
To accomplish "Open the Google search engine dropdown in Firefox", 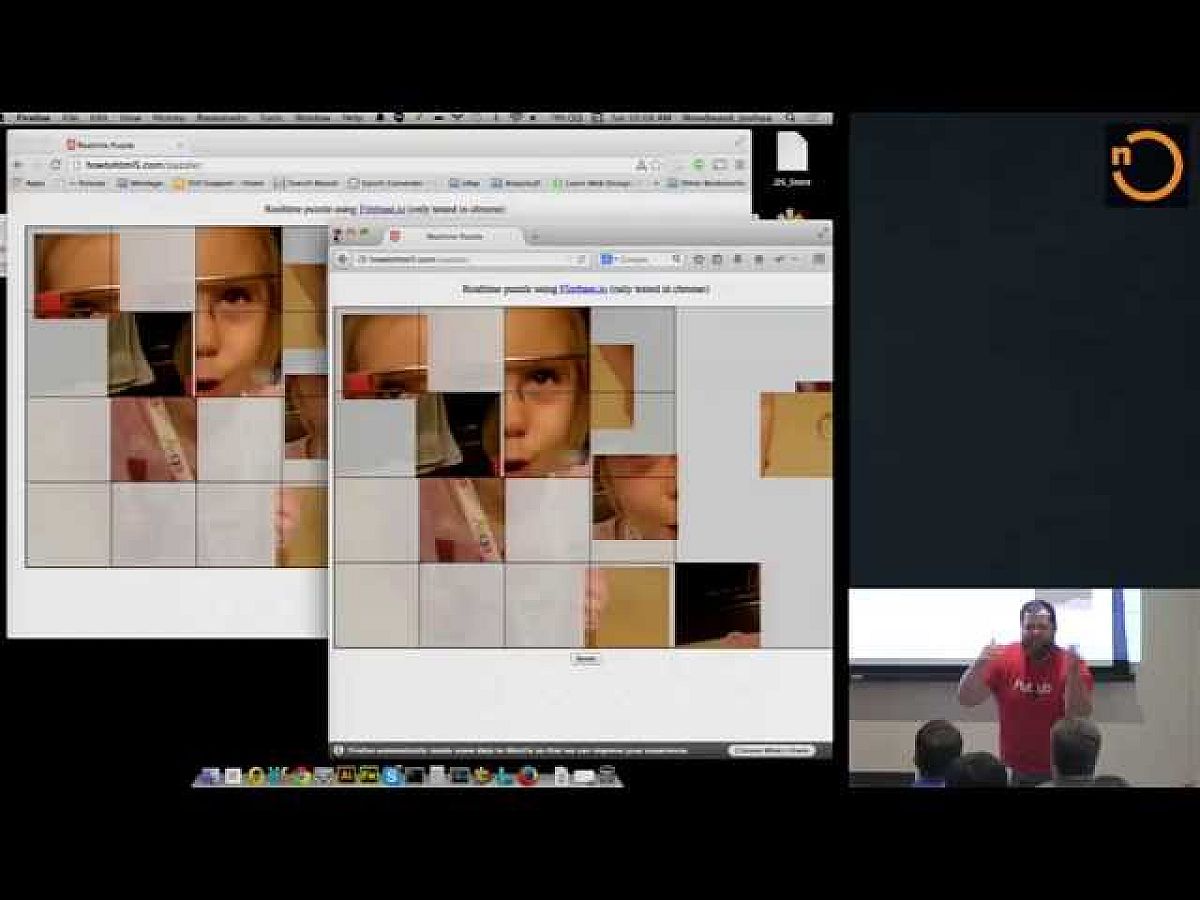I will point(608,260).
